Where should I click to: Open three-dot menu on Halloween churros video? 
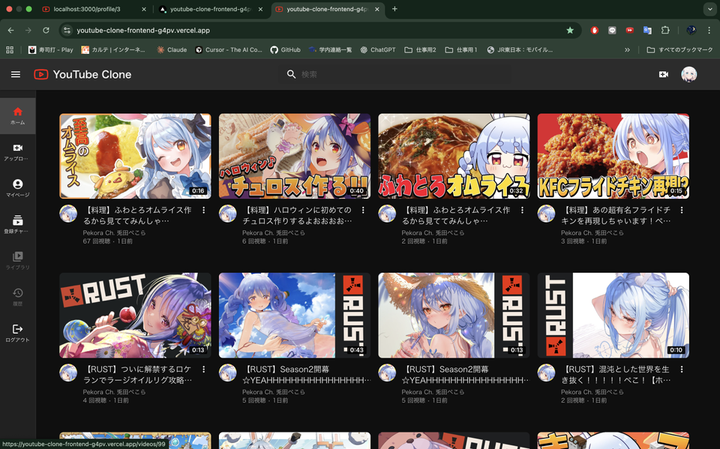(x=364, y=211)
